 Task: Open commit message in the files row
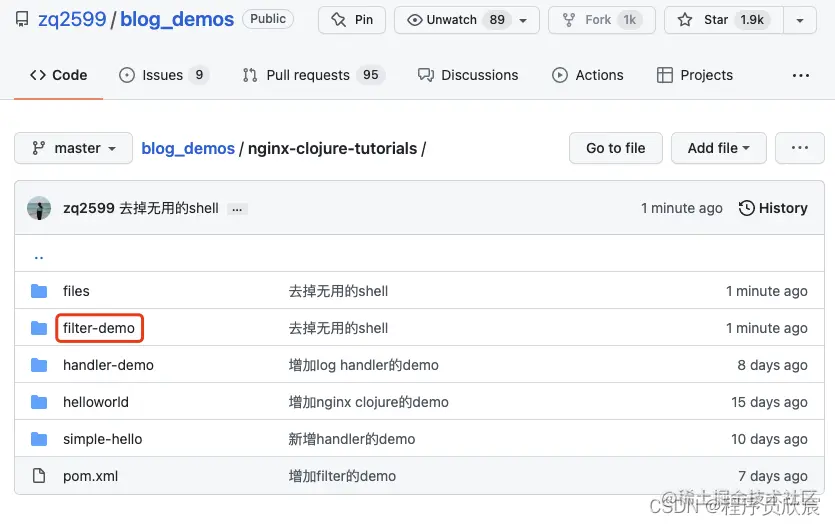(338, 291)
